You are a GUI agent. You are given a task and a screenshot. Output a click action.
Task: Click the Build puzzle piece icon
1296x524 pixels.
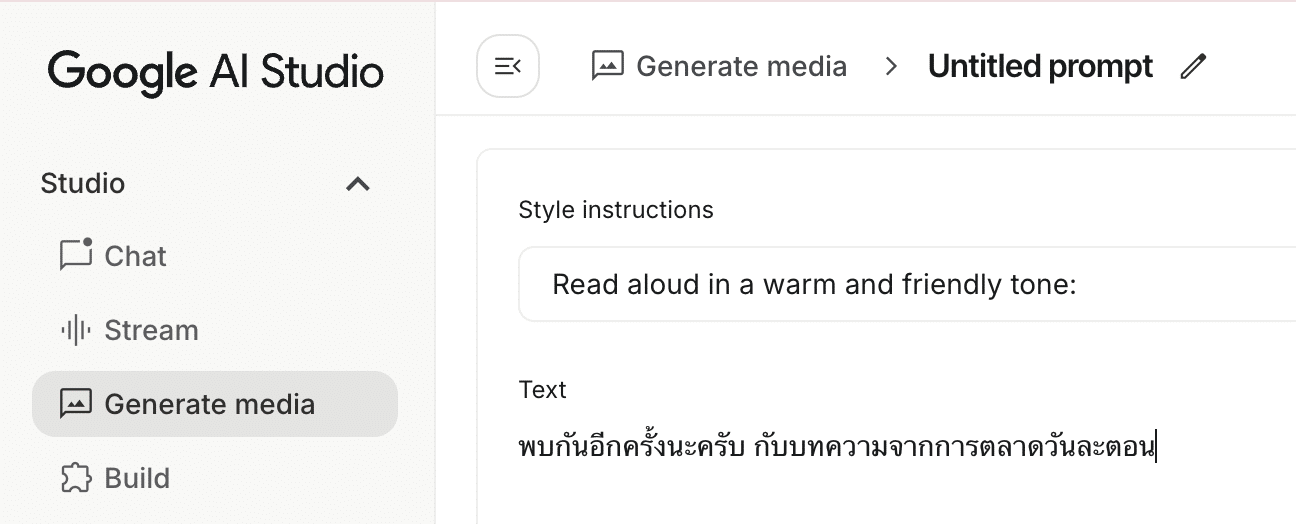(76, 478)
